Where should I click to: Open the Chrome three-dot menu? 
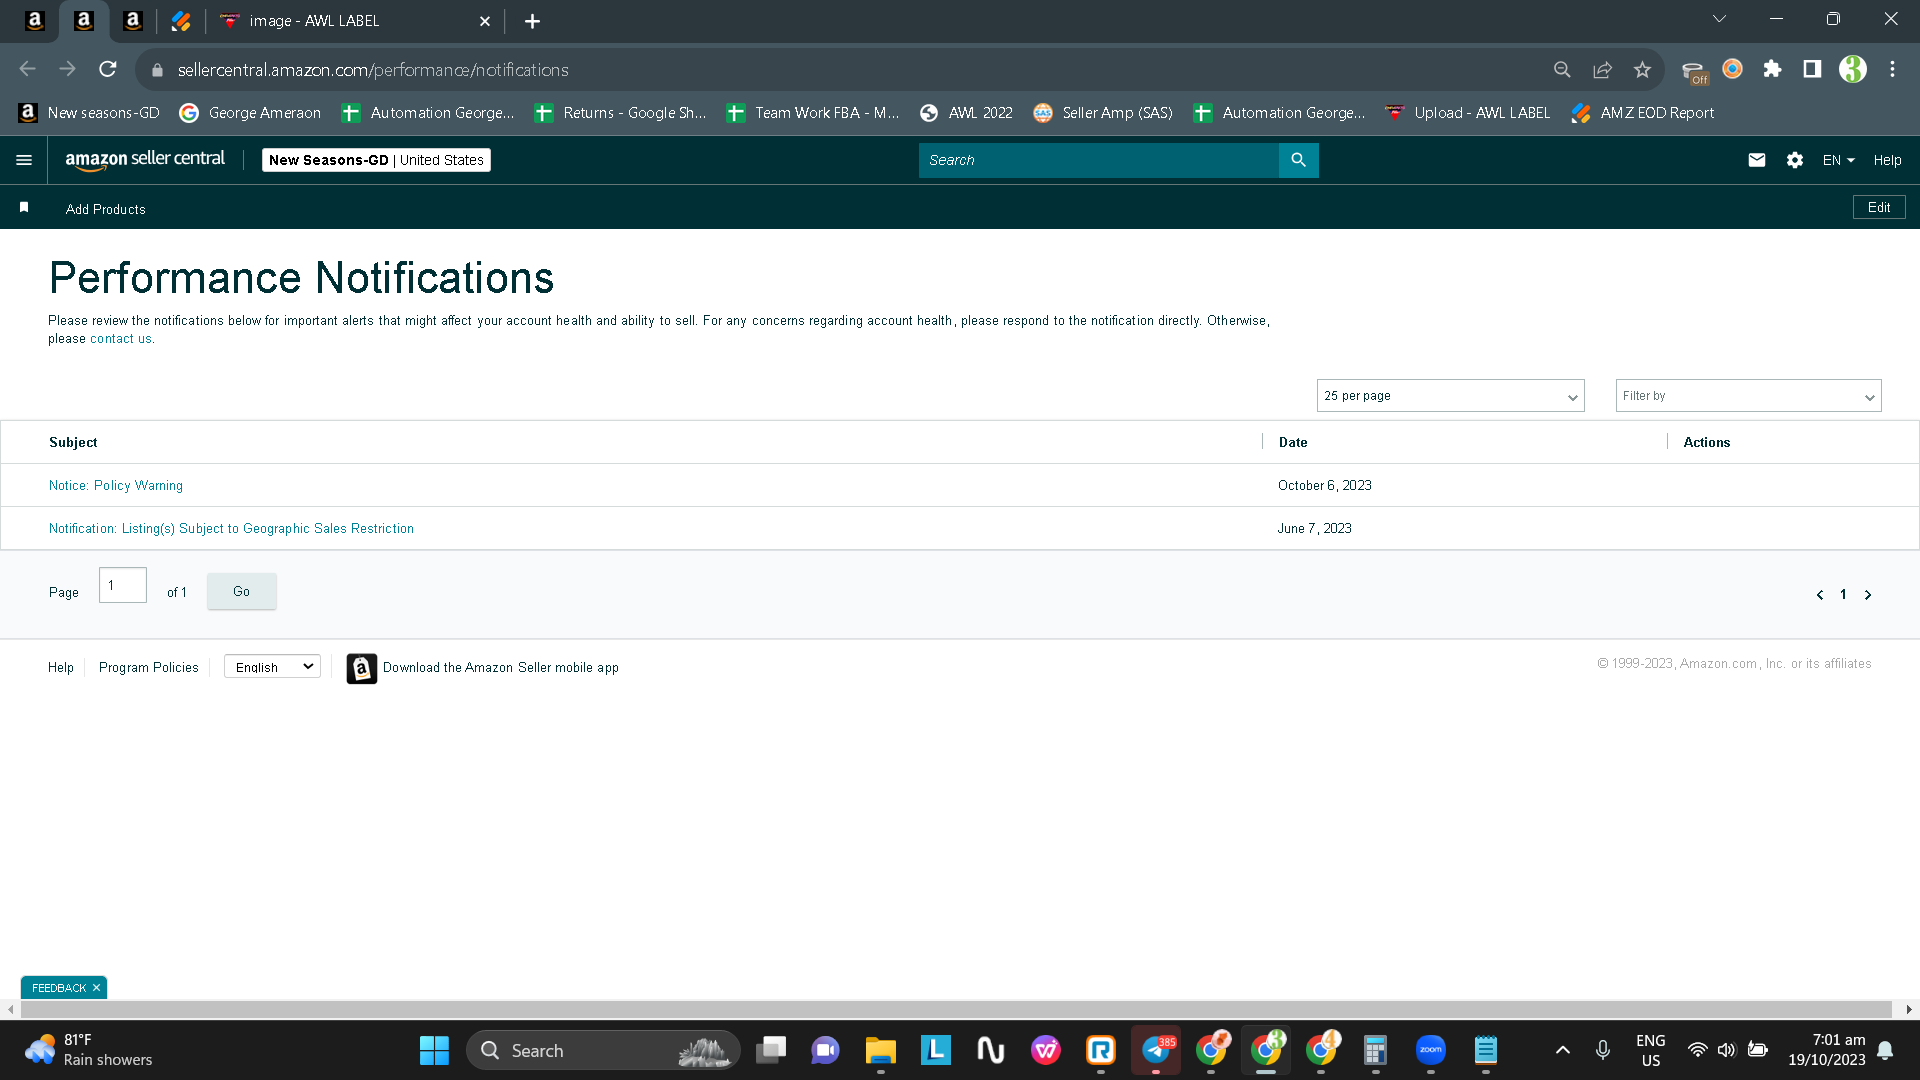(1892, 69)
